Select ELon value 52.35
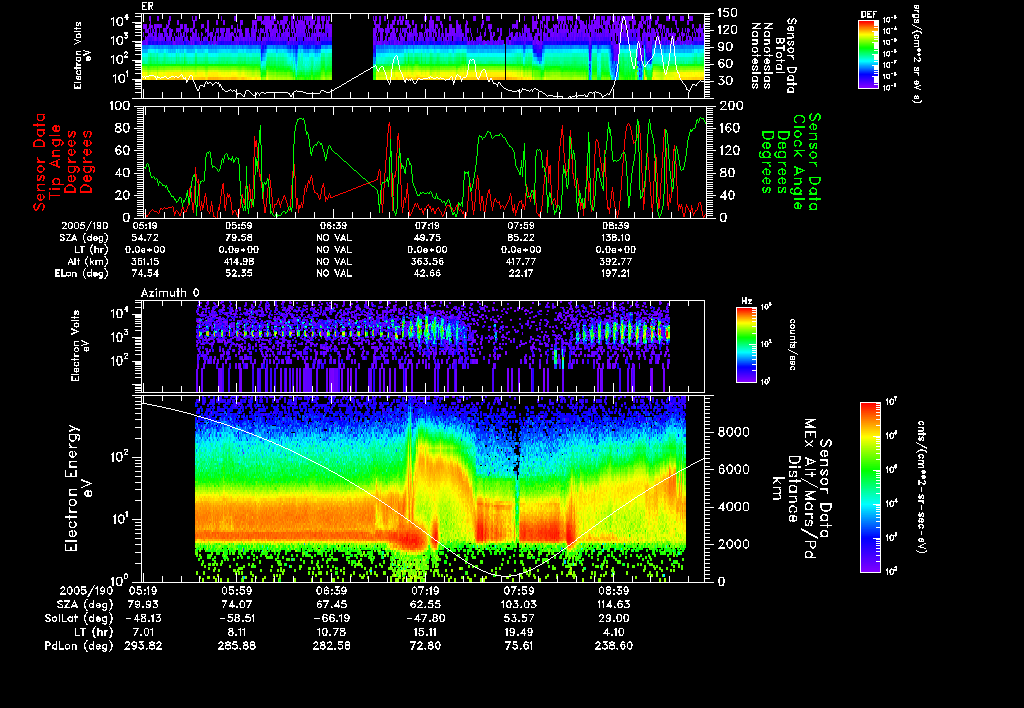 [x=238, y=273]
